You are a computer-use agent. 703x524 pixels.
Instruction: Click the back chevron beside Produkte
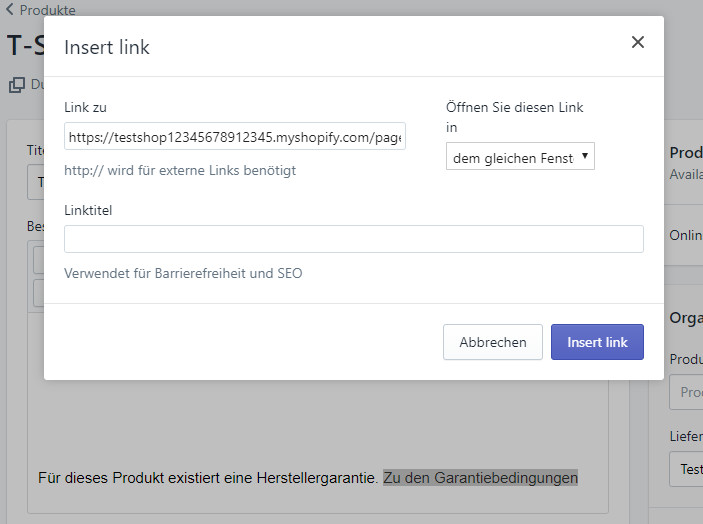coord(10,11)
